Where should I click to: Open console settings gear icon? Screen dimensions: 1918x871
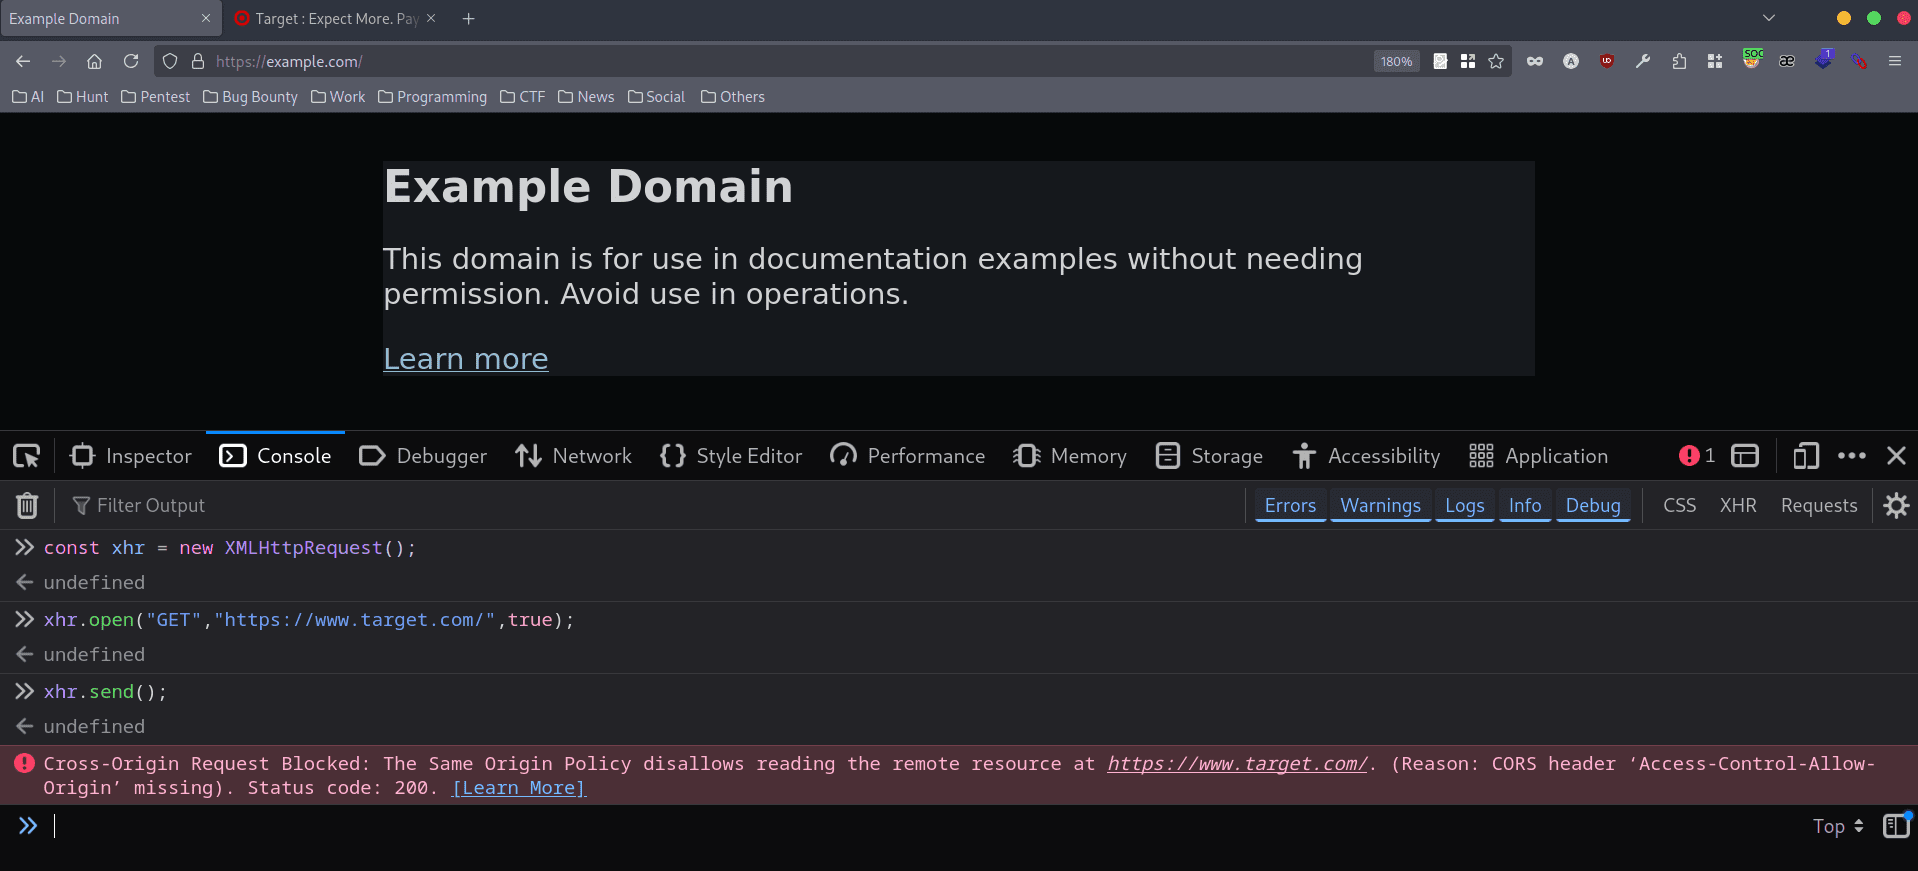pyautogui.click(x=1895, y=506)
